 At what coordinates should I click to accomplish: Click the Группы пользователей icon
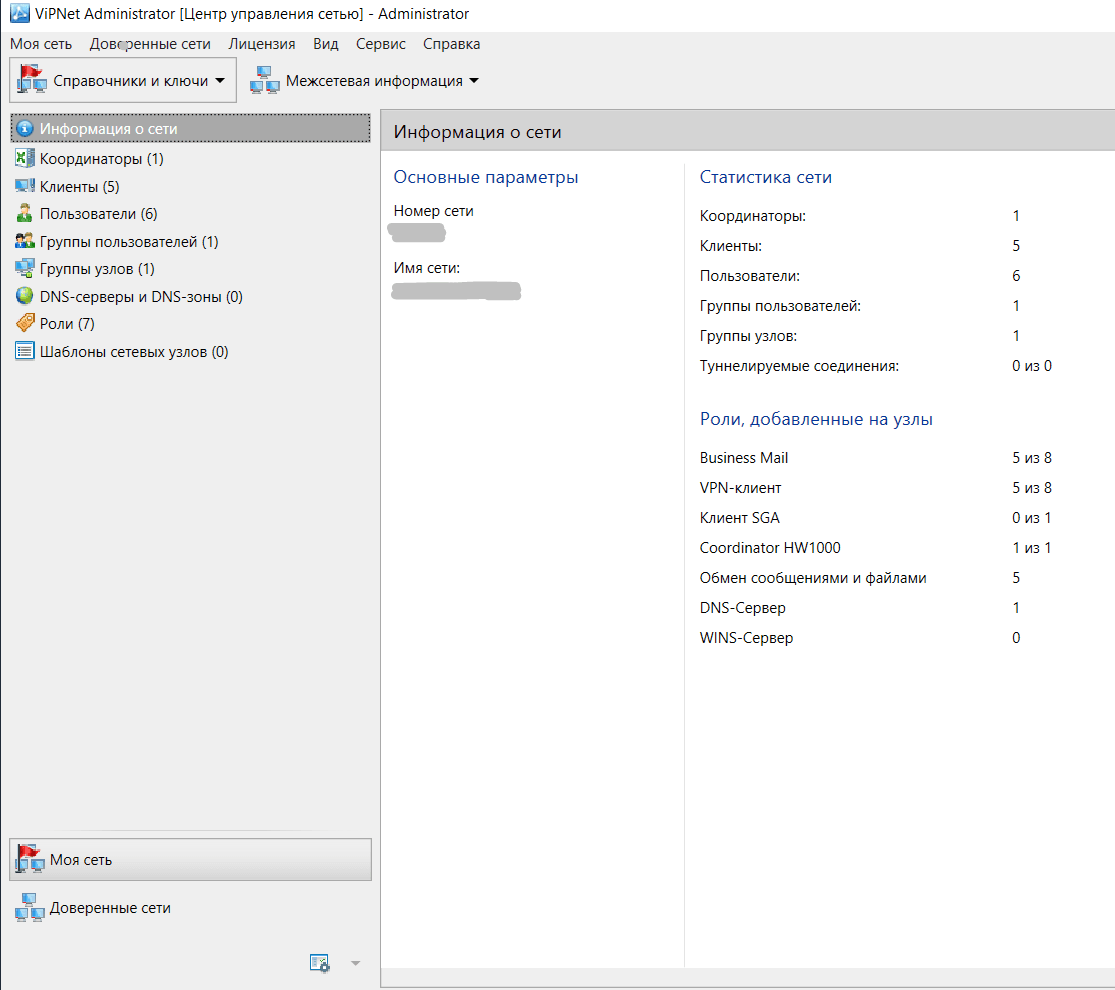click(25, 241)
